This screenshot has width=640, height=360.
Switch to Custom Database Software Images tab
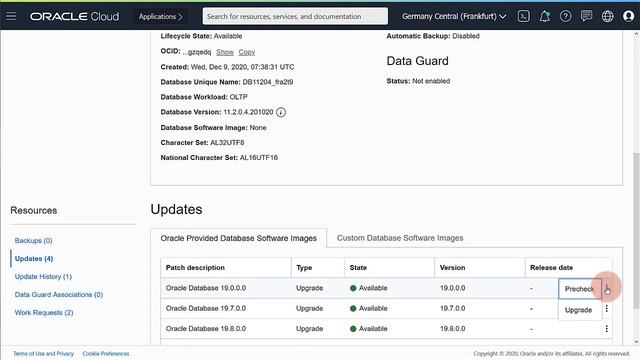pyautogui.click(x=400, y=238)
